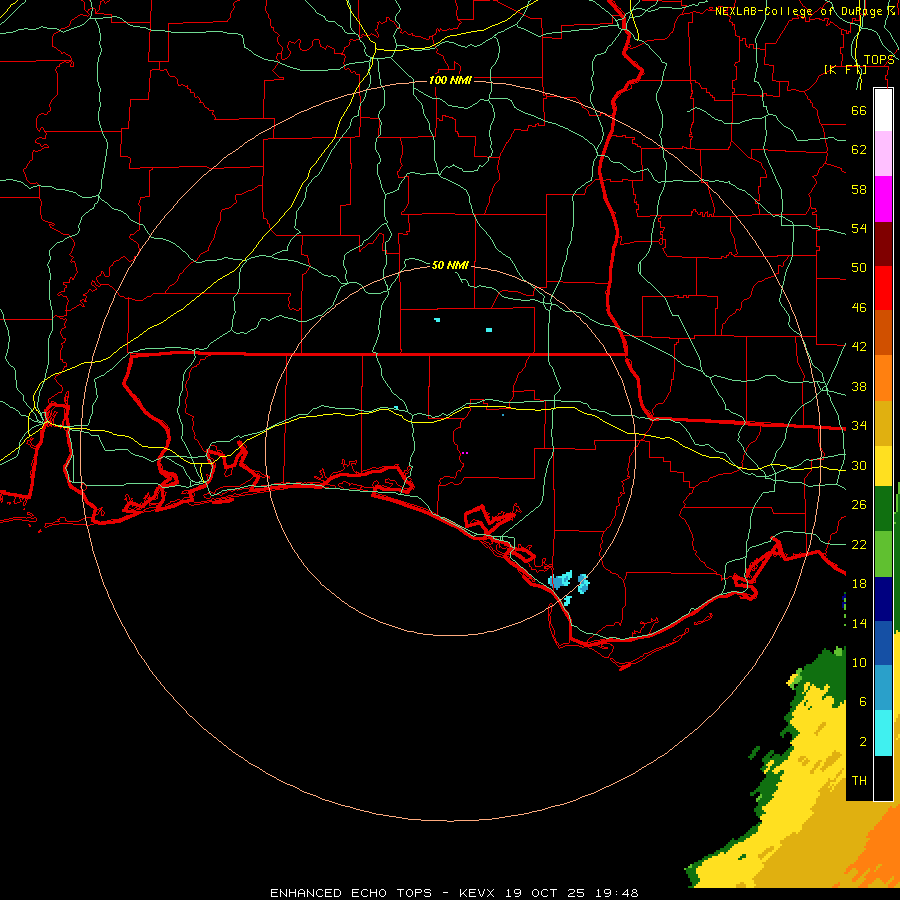
Task: Click the legend value "46"
Action: coord(859,308)
